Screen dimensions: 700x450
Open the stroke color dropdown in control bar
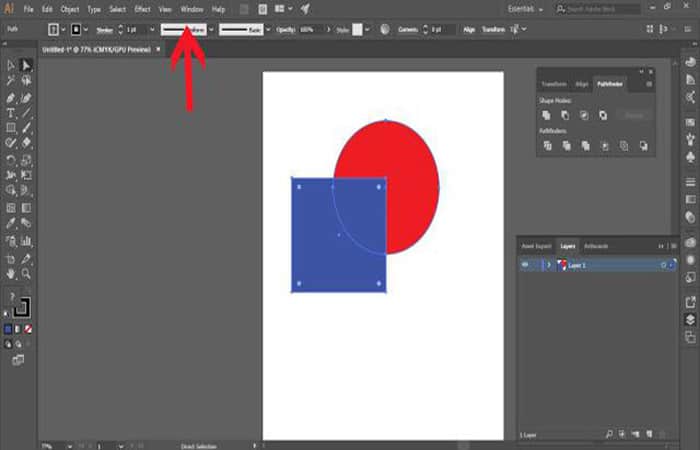(x=86, y=29)
